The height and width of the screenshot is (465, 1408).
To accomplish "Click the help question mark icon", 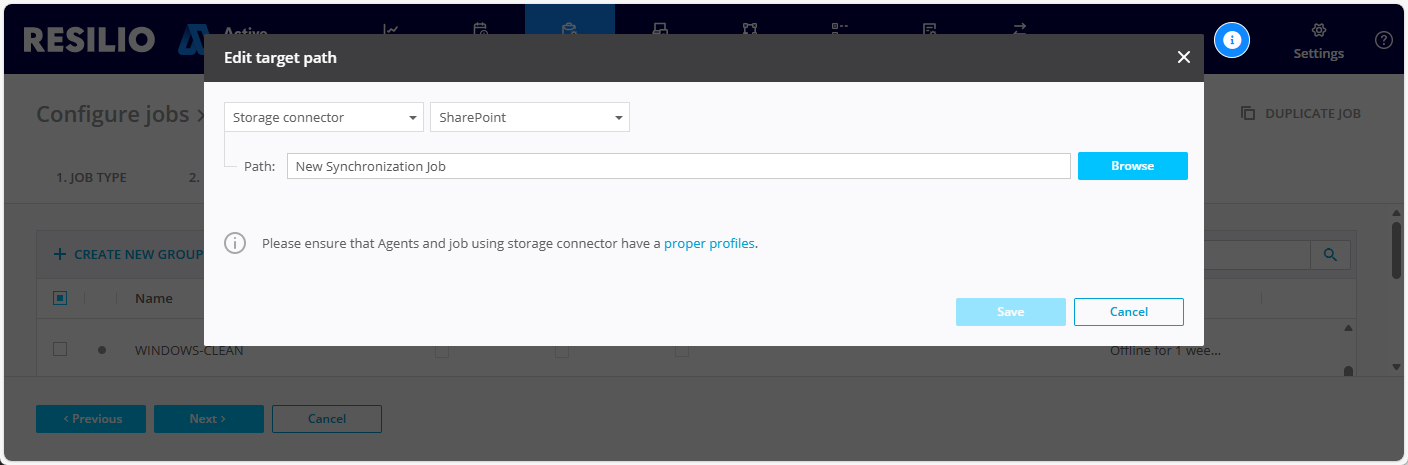I will tap(1384, 40).
